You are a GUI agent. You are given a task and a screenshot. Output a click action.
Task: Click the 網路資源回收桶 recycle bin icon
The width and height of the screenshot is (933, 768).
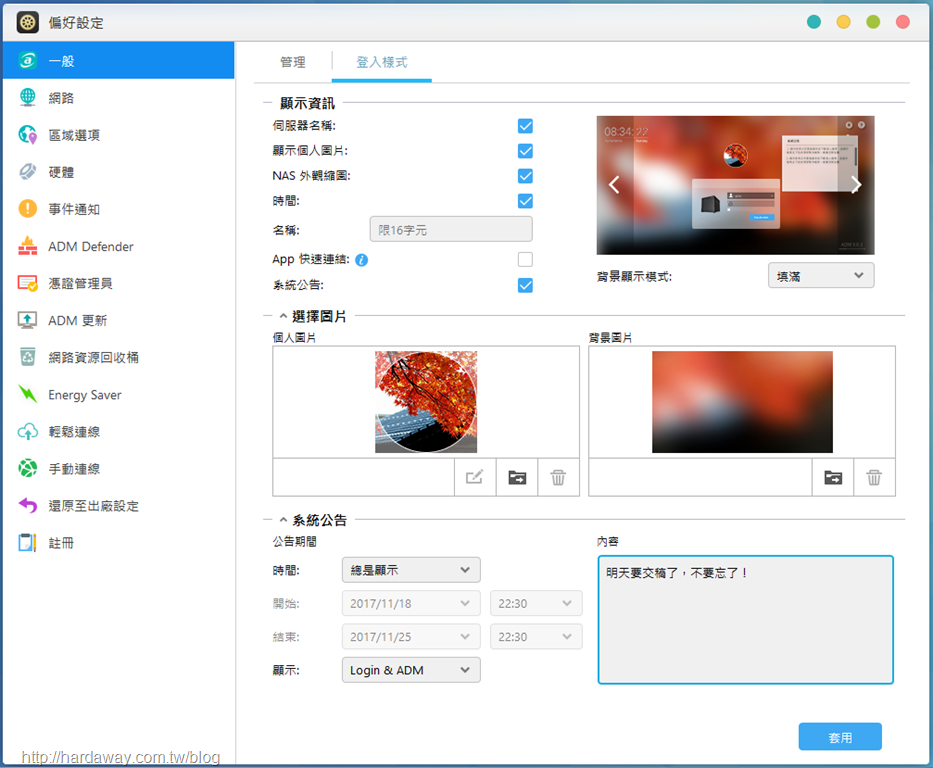tap(27, 357)
